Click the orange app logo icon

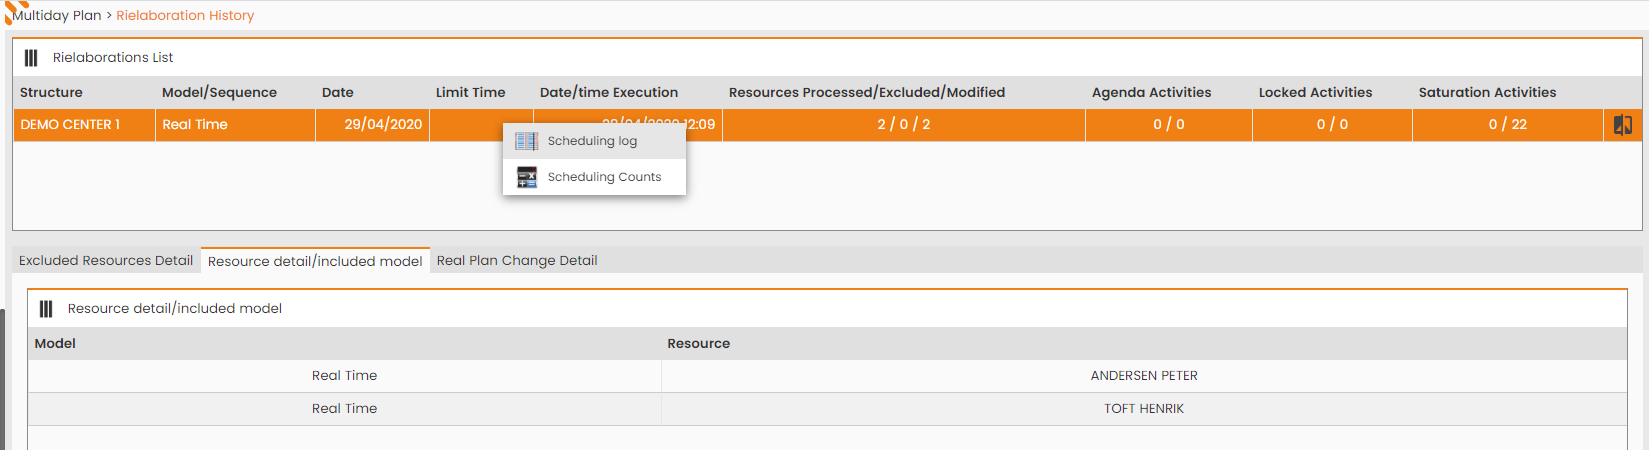click(16, 12)
